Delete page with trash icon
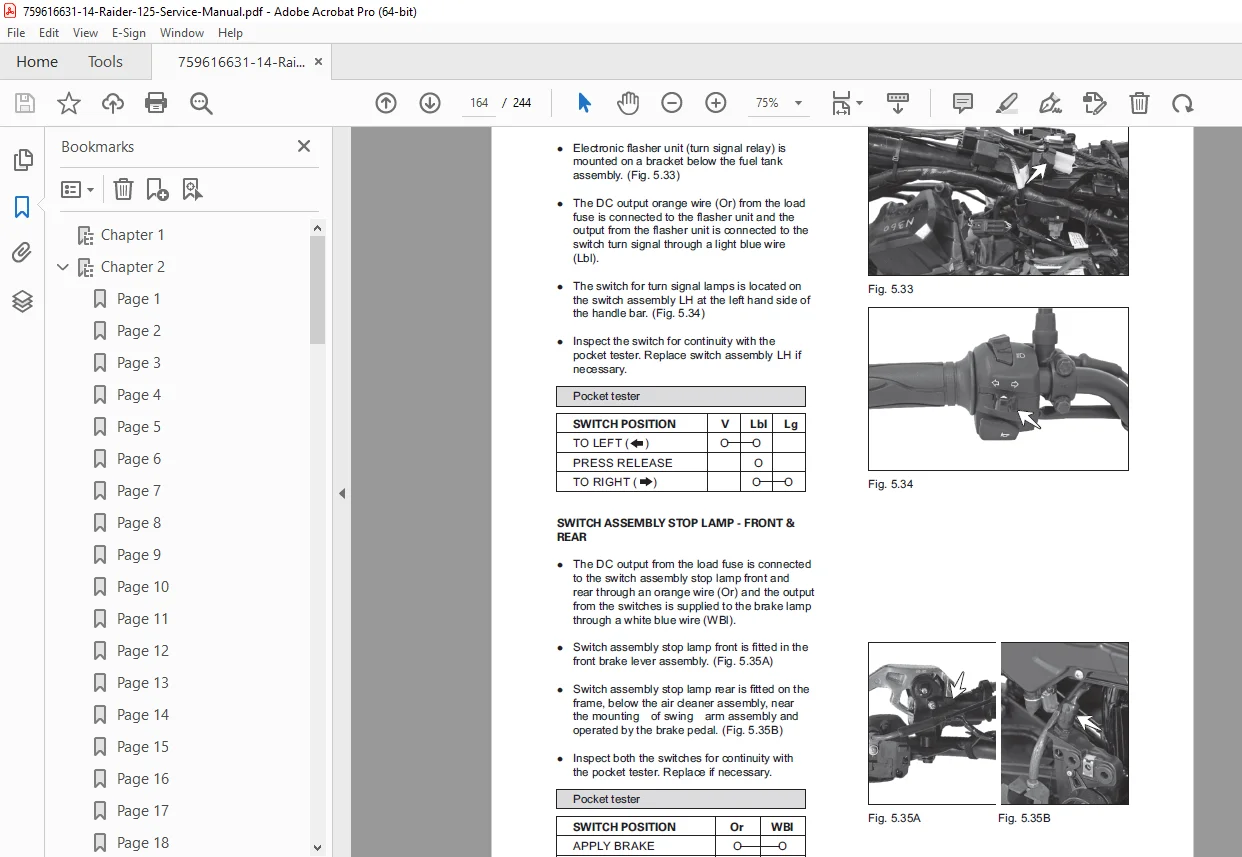1242x857 pixels. [x=1139, y=103]
